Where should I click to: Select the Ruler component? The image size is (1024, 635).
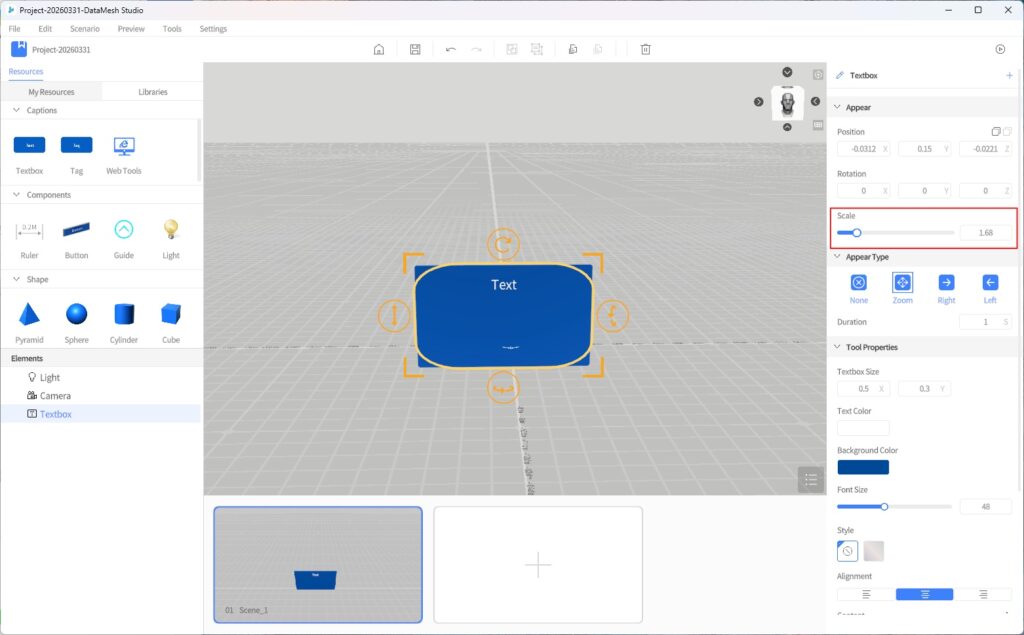click(29, 230)
